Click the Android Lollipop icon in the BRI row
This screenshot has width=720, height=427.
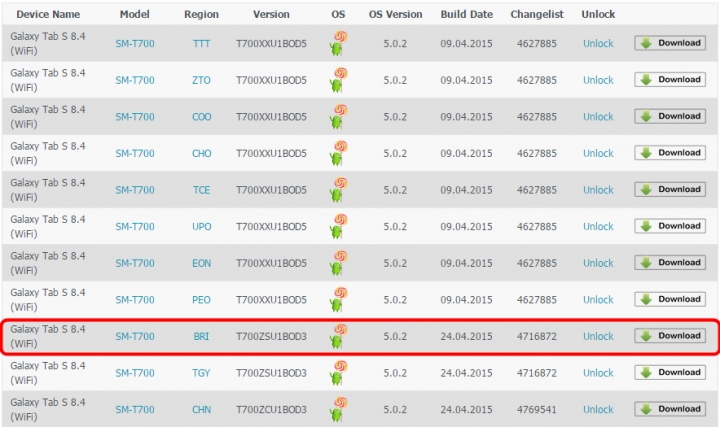click(x=338, y=336)
